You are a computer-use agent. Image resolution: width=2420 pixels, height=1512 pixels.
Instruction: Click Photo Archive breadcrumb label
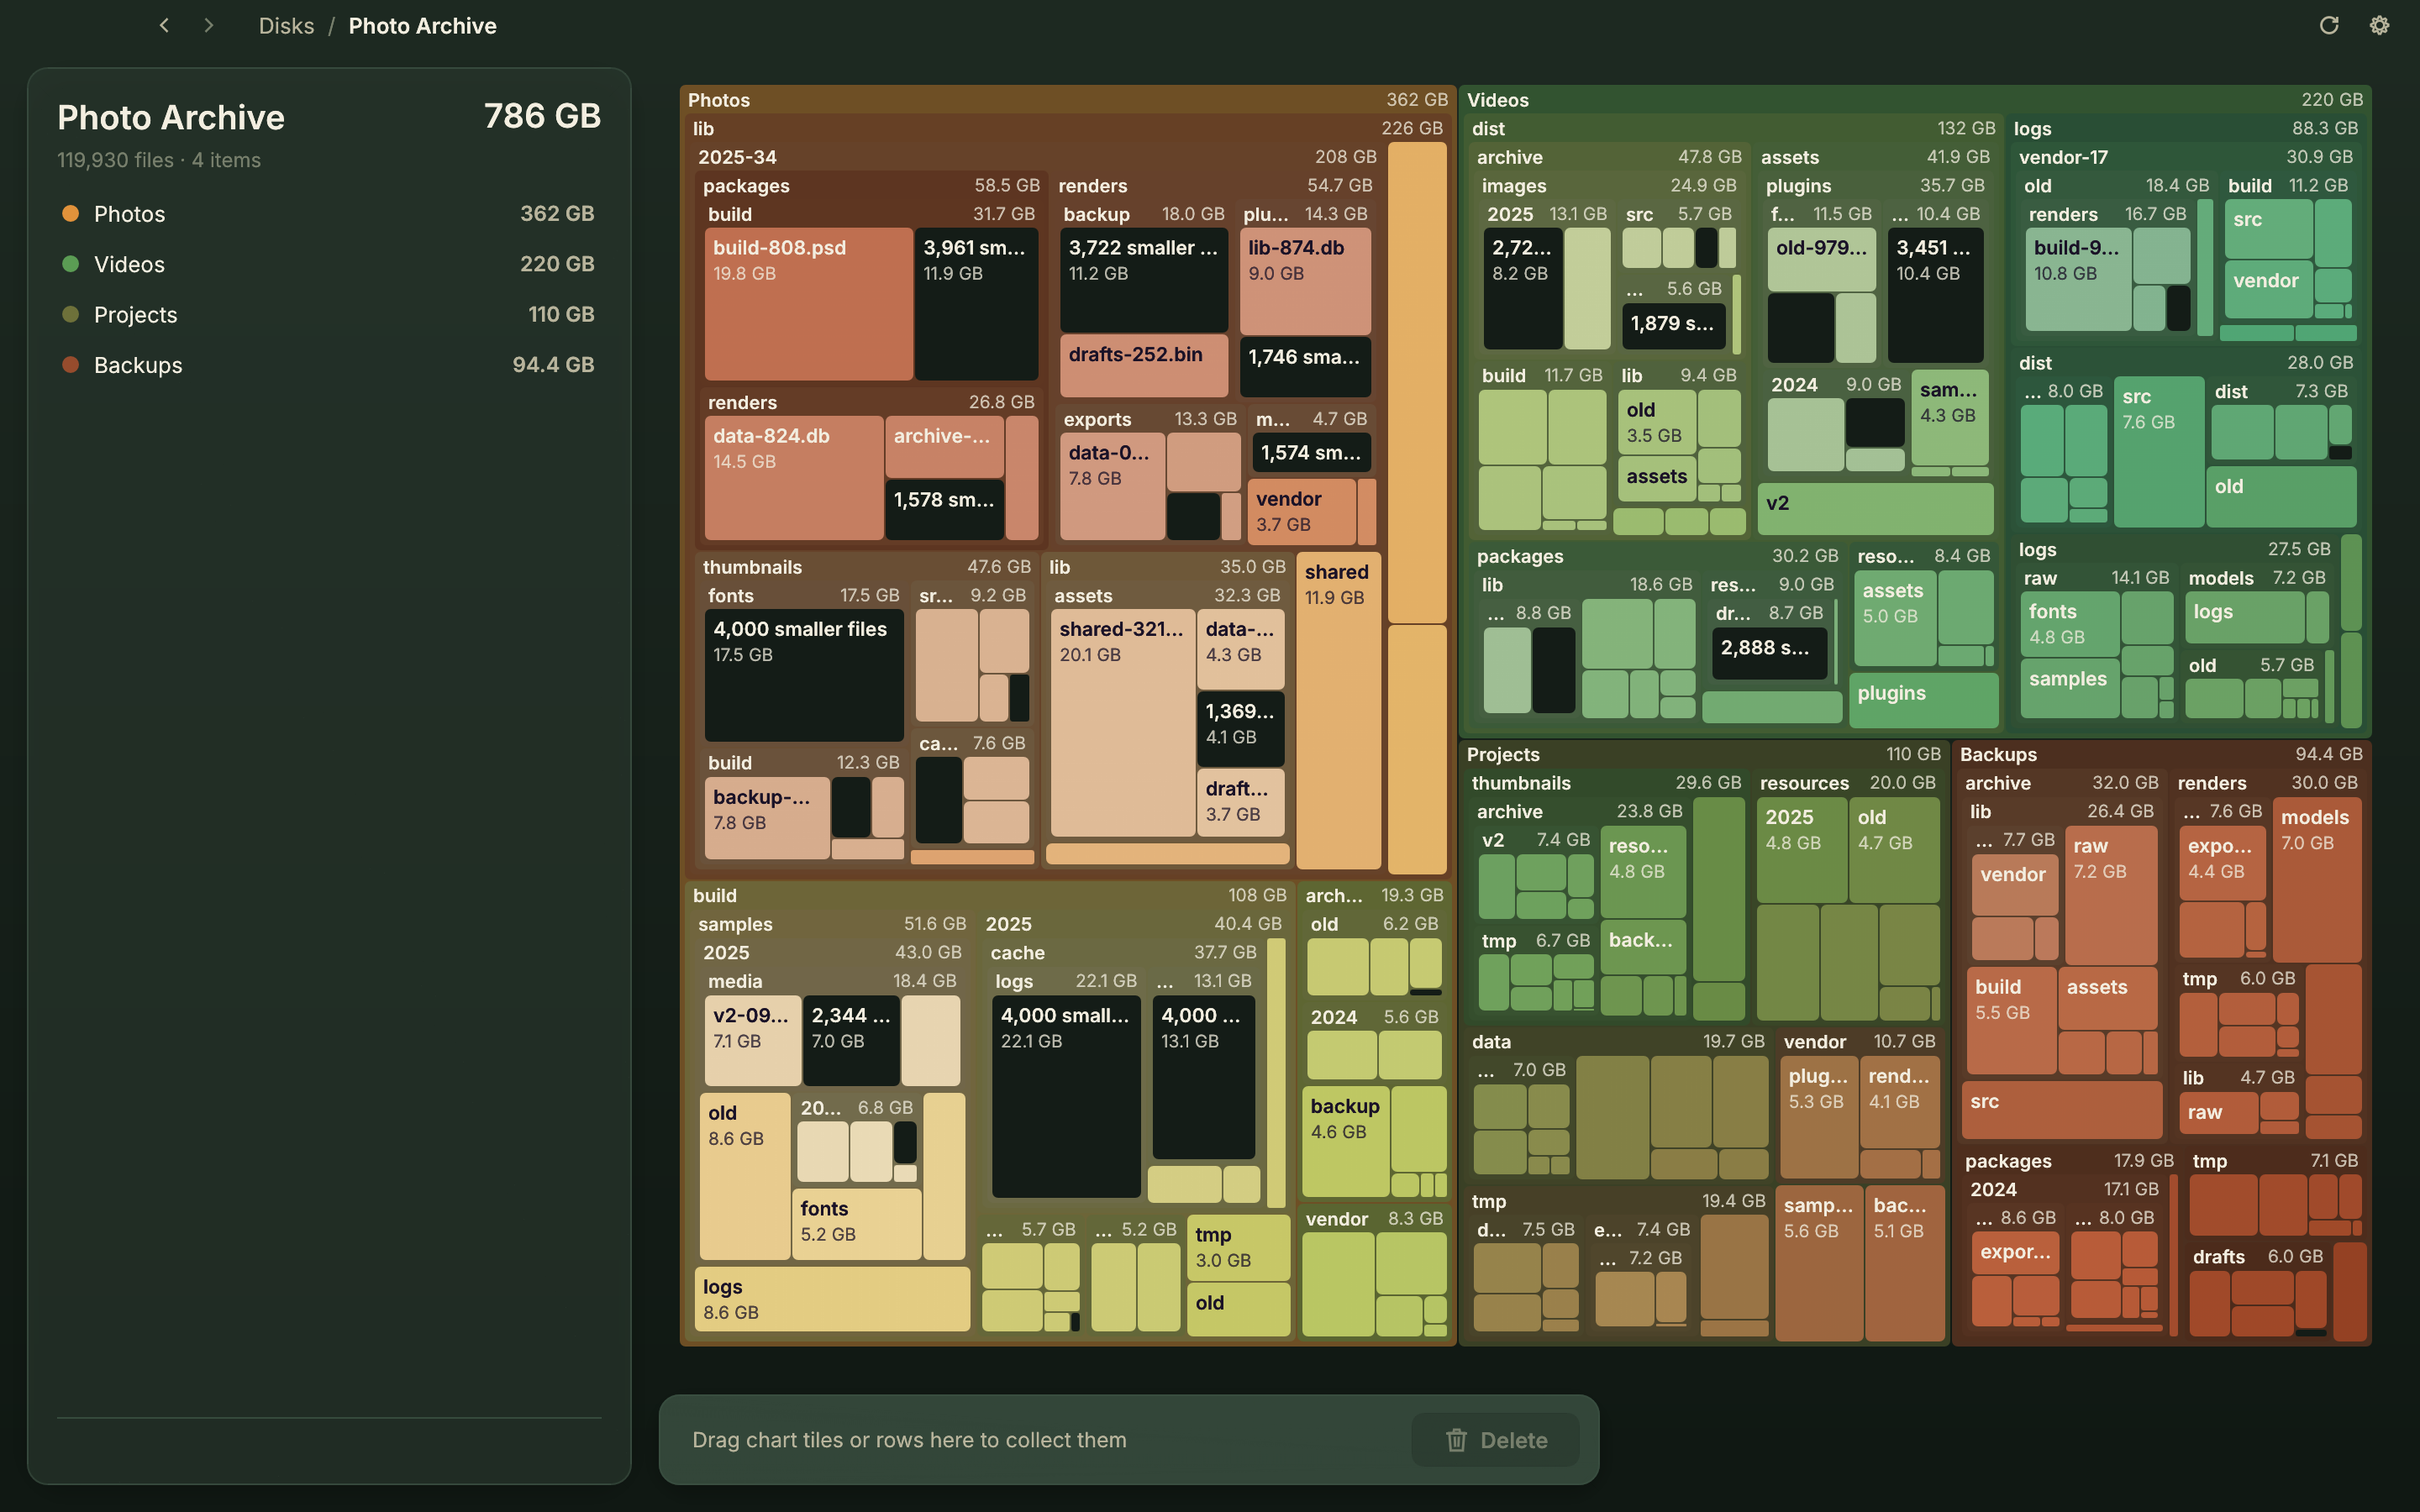pos(422,26)
